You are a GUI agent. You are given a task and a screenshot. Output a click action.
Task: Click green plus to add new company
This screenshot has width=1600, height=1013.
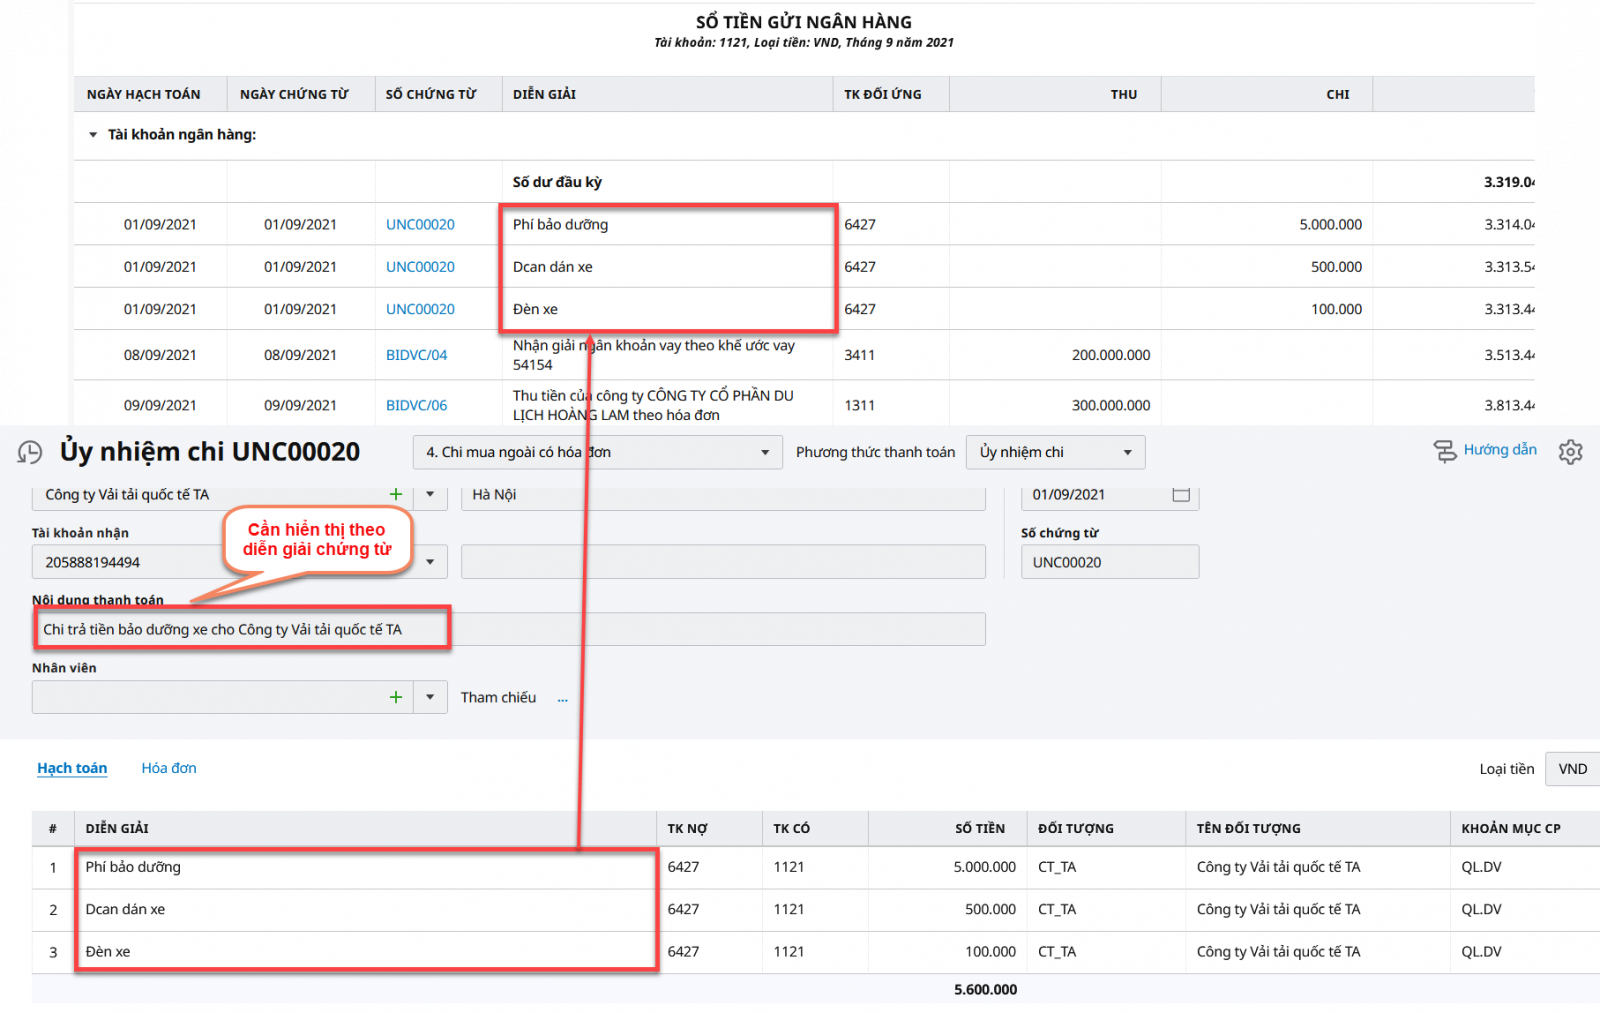(396, 494)
